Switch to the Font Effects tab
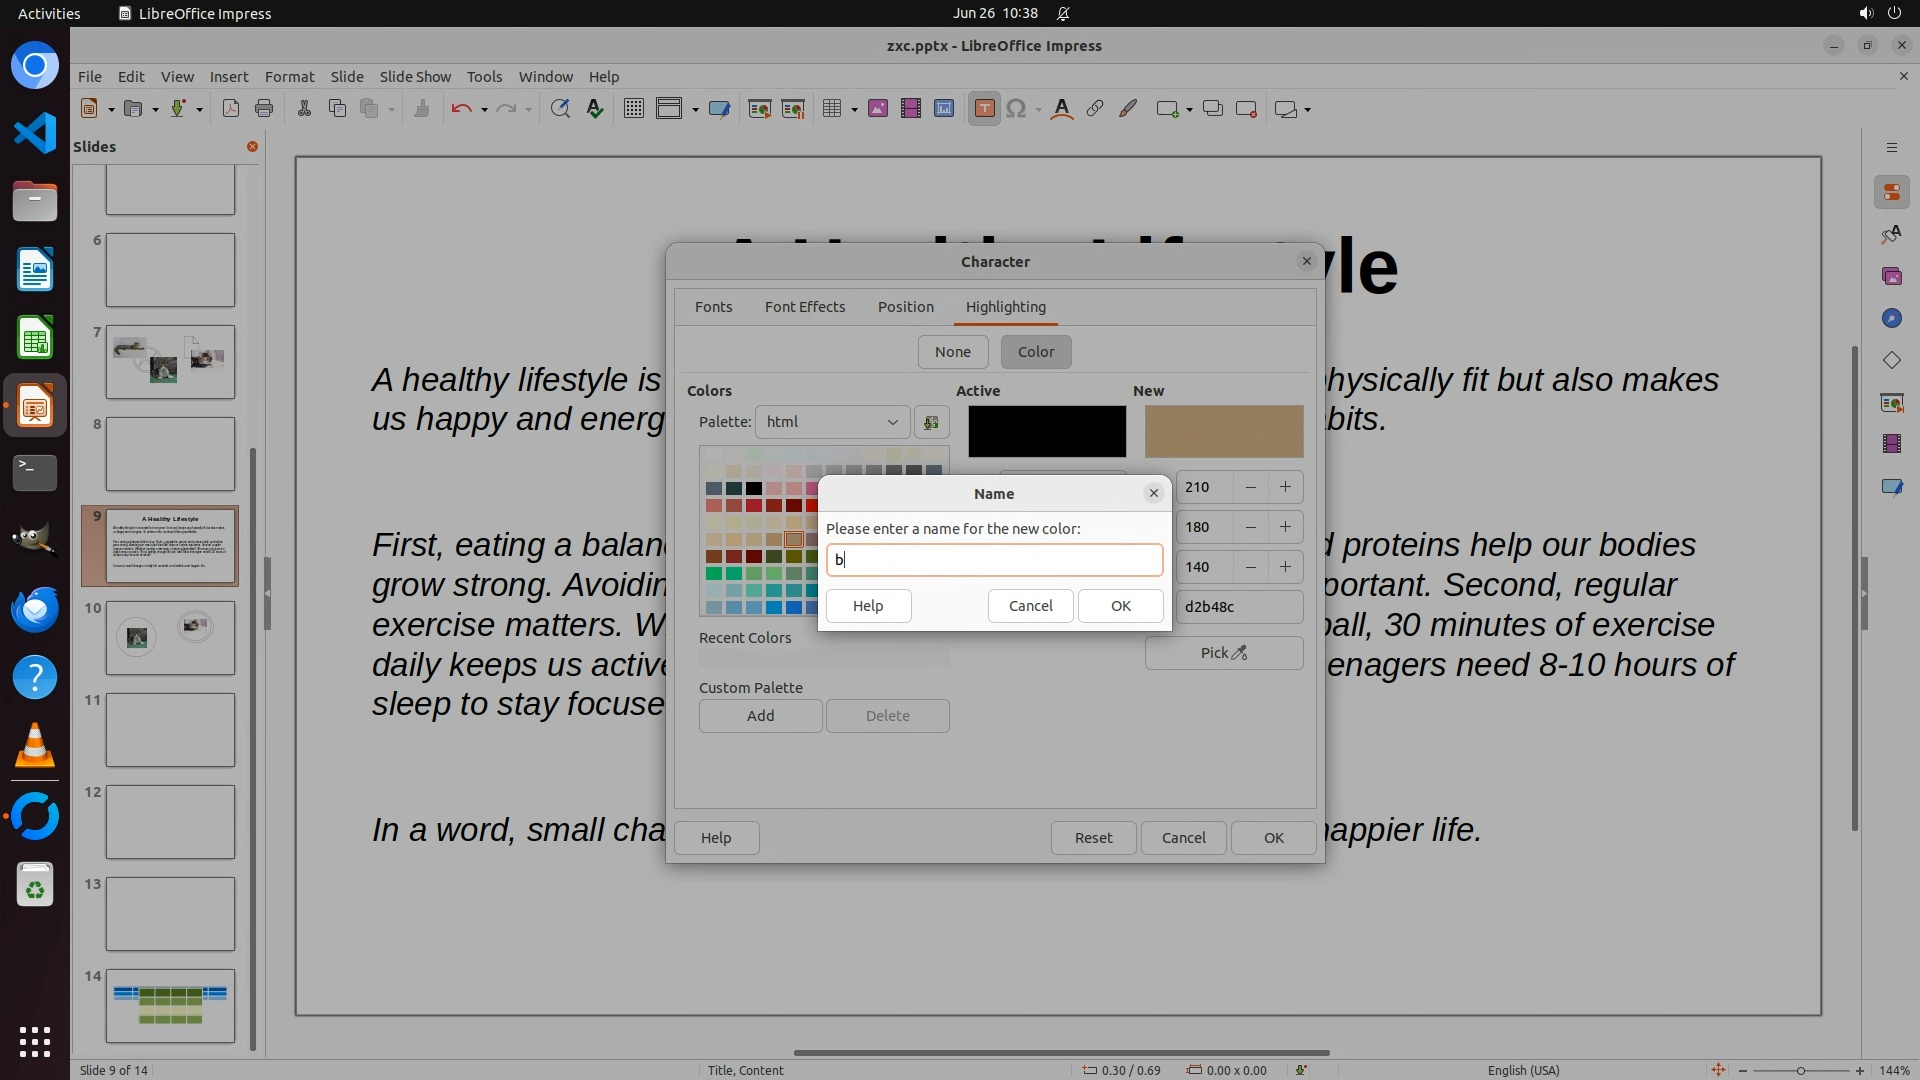1920x1080 pixels. [804, 307]
